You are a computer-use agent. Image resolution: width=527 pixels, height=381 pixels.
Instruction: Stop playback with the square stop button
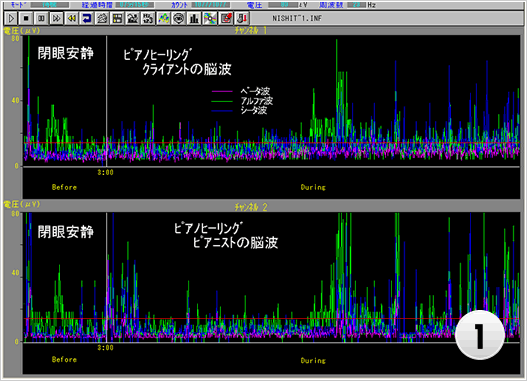[26, 18]
